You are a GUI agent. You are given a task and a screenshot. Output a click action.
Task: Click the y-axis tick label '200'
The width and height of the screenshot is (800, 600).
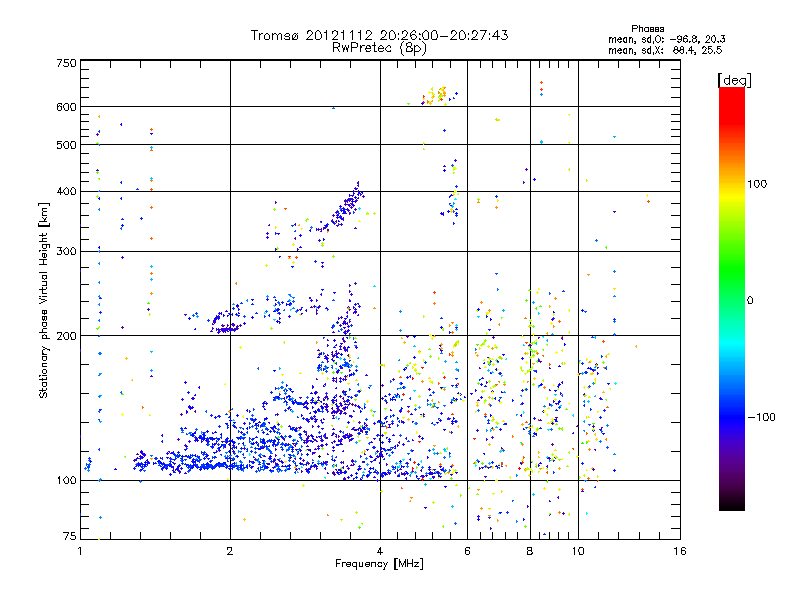(x=66, y=336)
